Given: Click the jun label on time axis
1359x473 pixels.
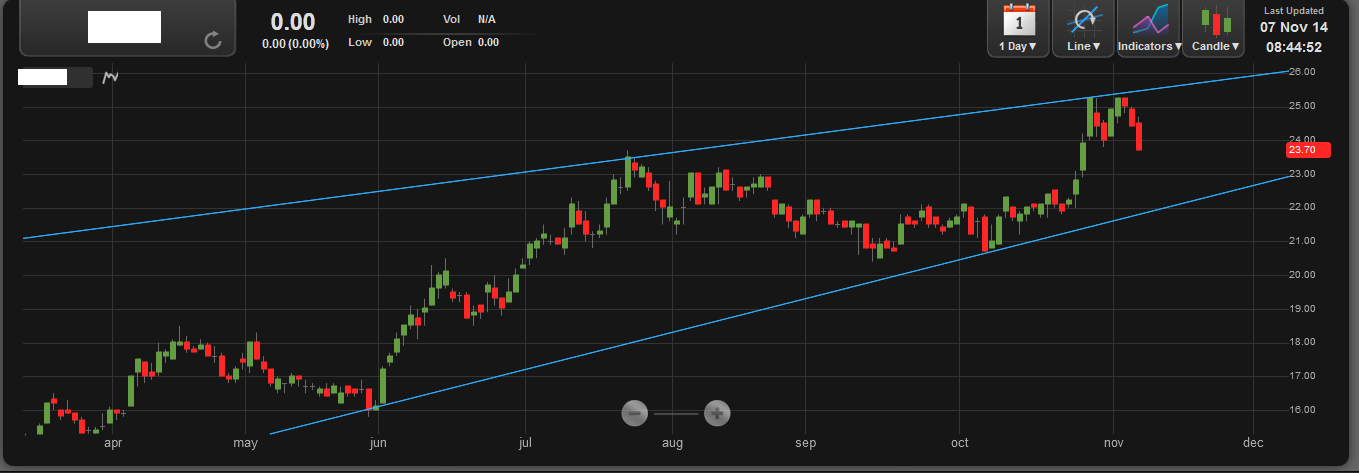Looking at the screenshot, I should pyautogui.click(x=378, y=442).
